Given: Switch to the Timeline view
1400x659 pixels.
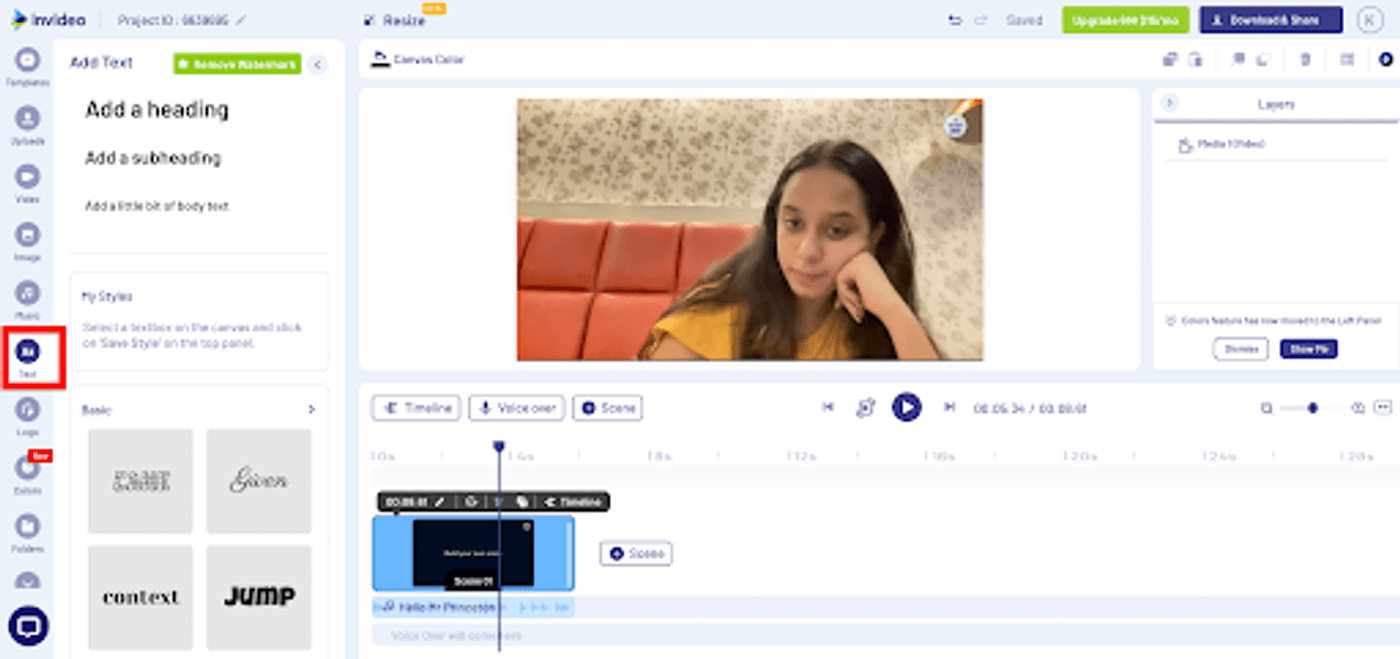Looking at the screenshot, I should tap(416, 408).
